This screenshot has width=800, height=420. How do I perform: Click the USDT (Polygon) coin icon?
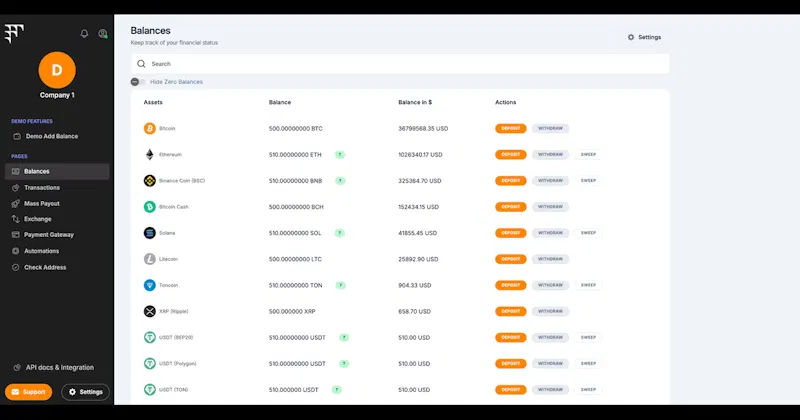pyautogui.click(x=149, y=363)
